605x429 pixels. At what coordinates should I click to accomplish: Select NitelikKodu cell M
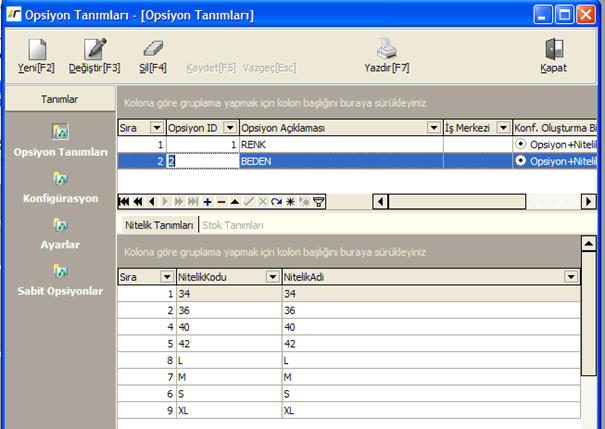point(229,377)
